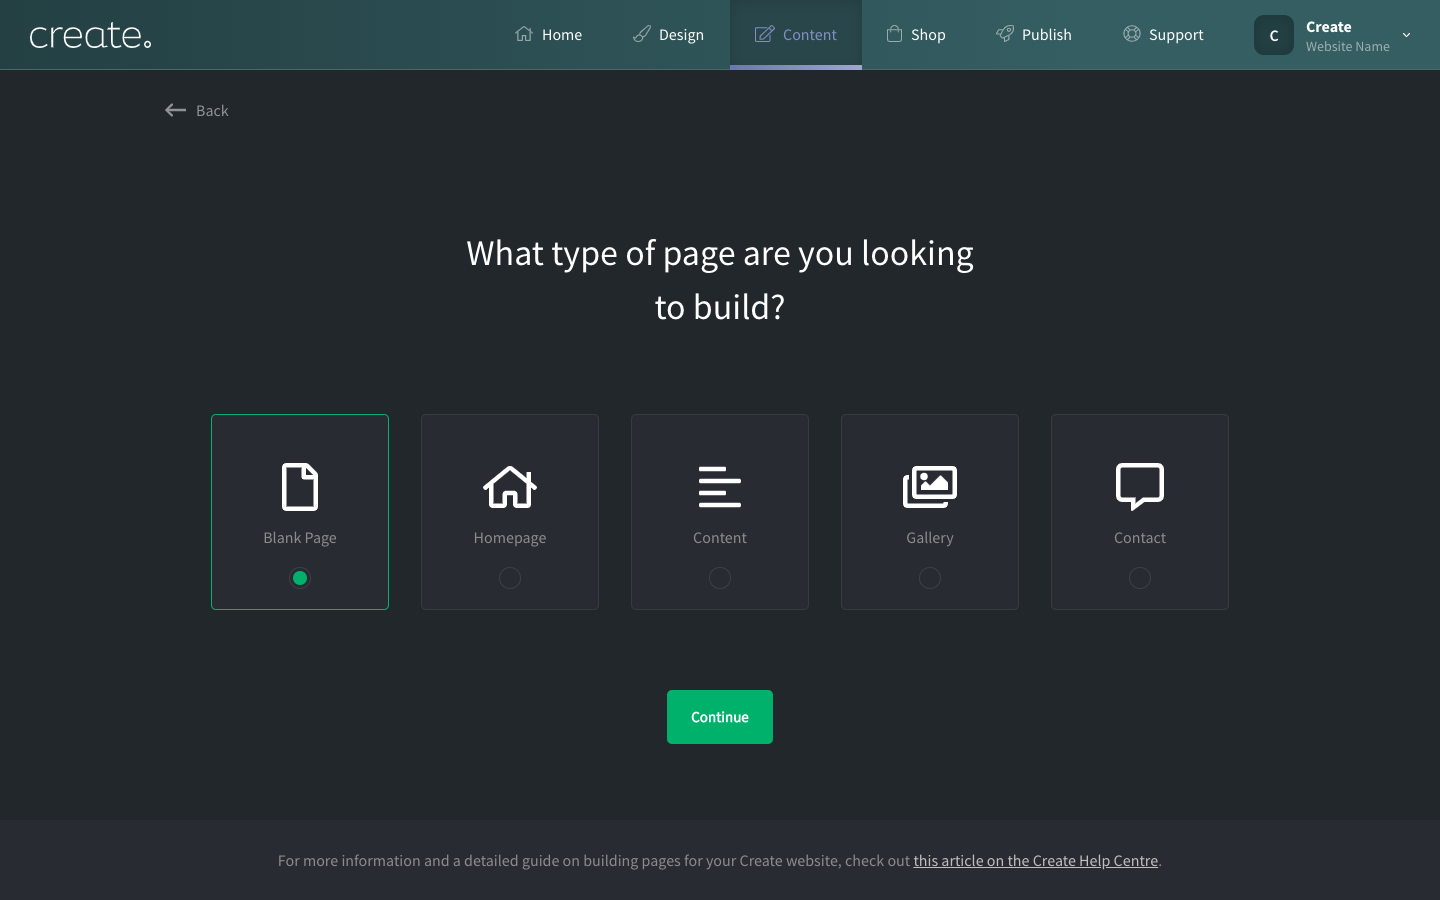The width and height of the screenshot is (1440, 900).
Task: Click the Blank Page document icon
Action: (300, 487)
